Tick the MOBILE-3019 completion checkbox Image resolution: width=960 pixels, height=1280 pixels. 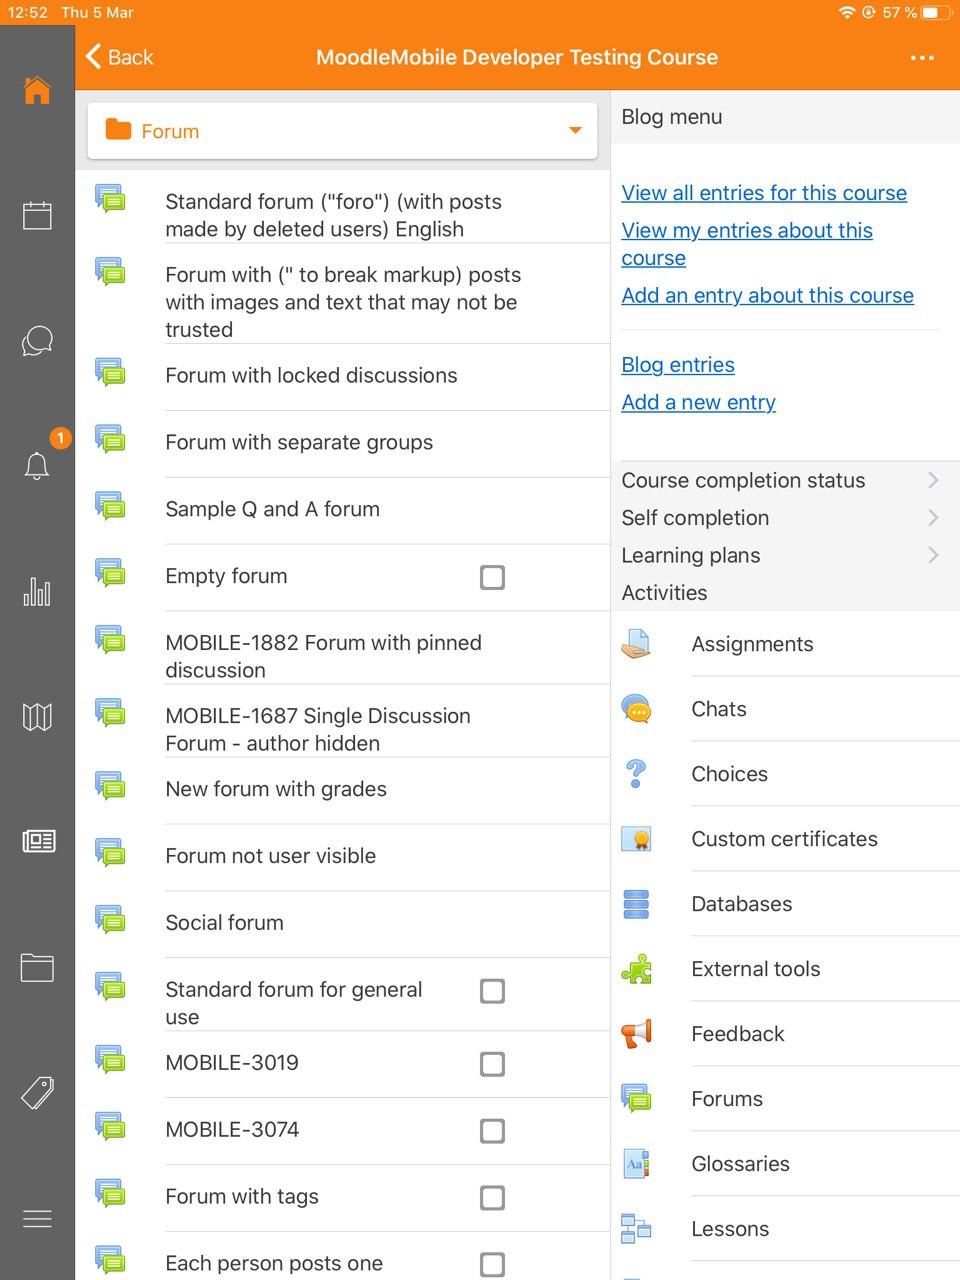coord(492,1064)
